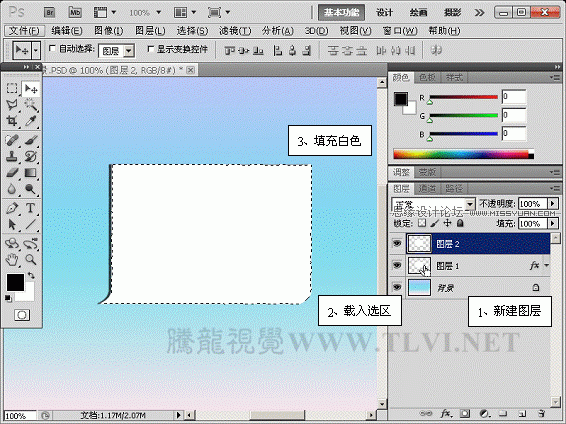This screenshot has height=424, width=566.
Task: Select the 3D Rotate tool
Action: coord(12,244)
